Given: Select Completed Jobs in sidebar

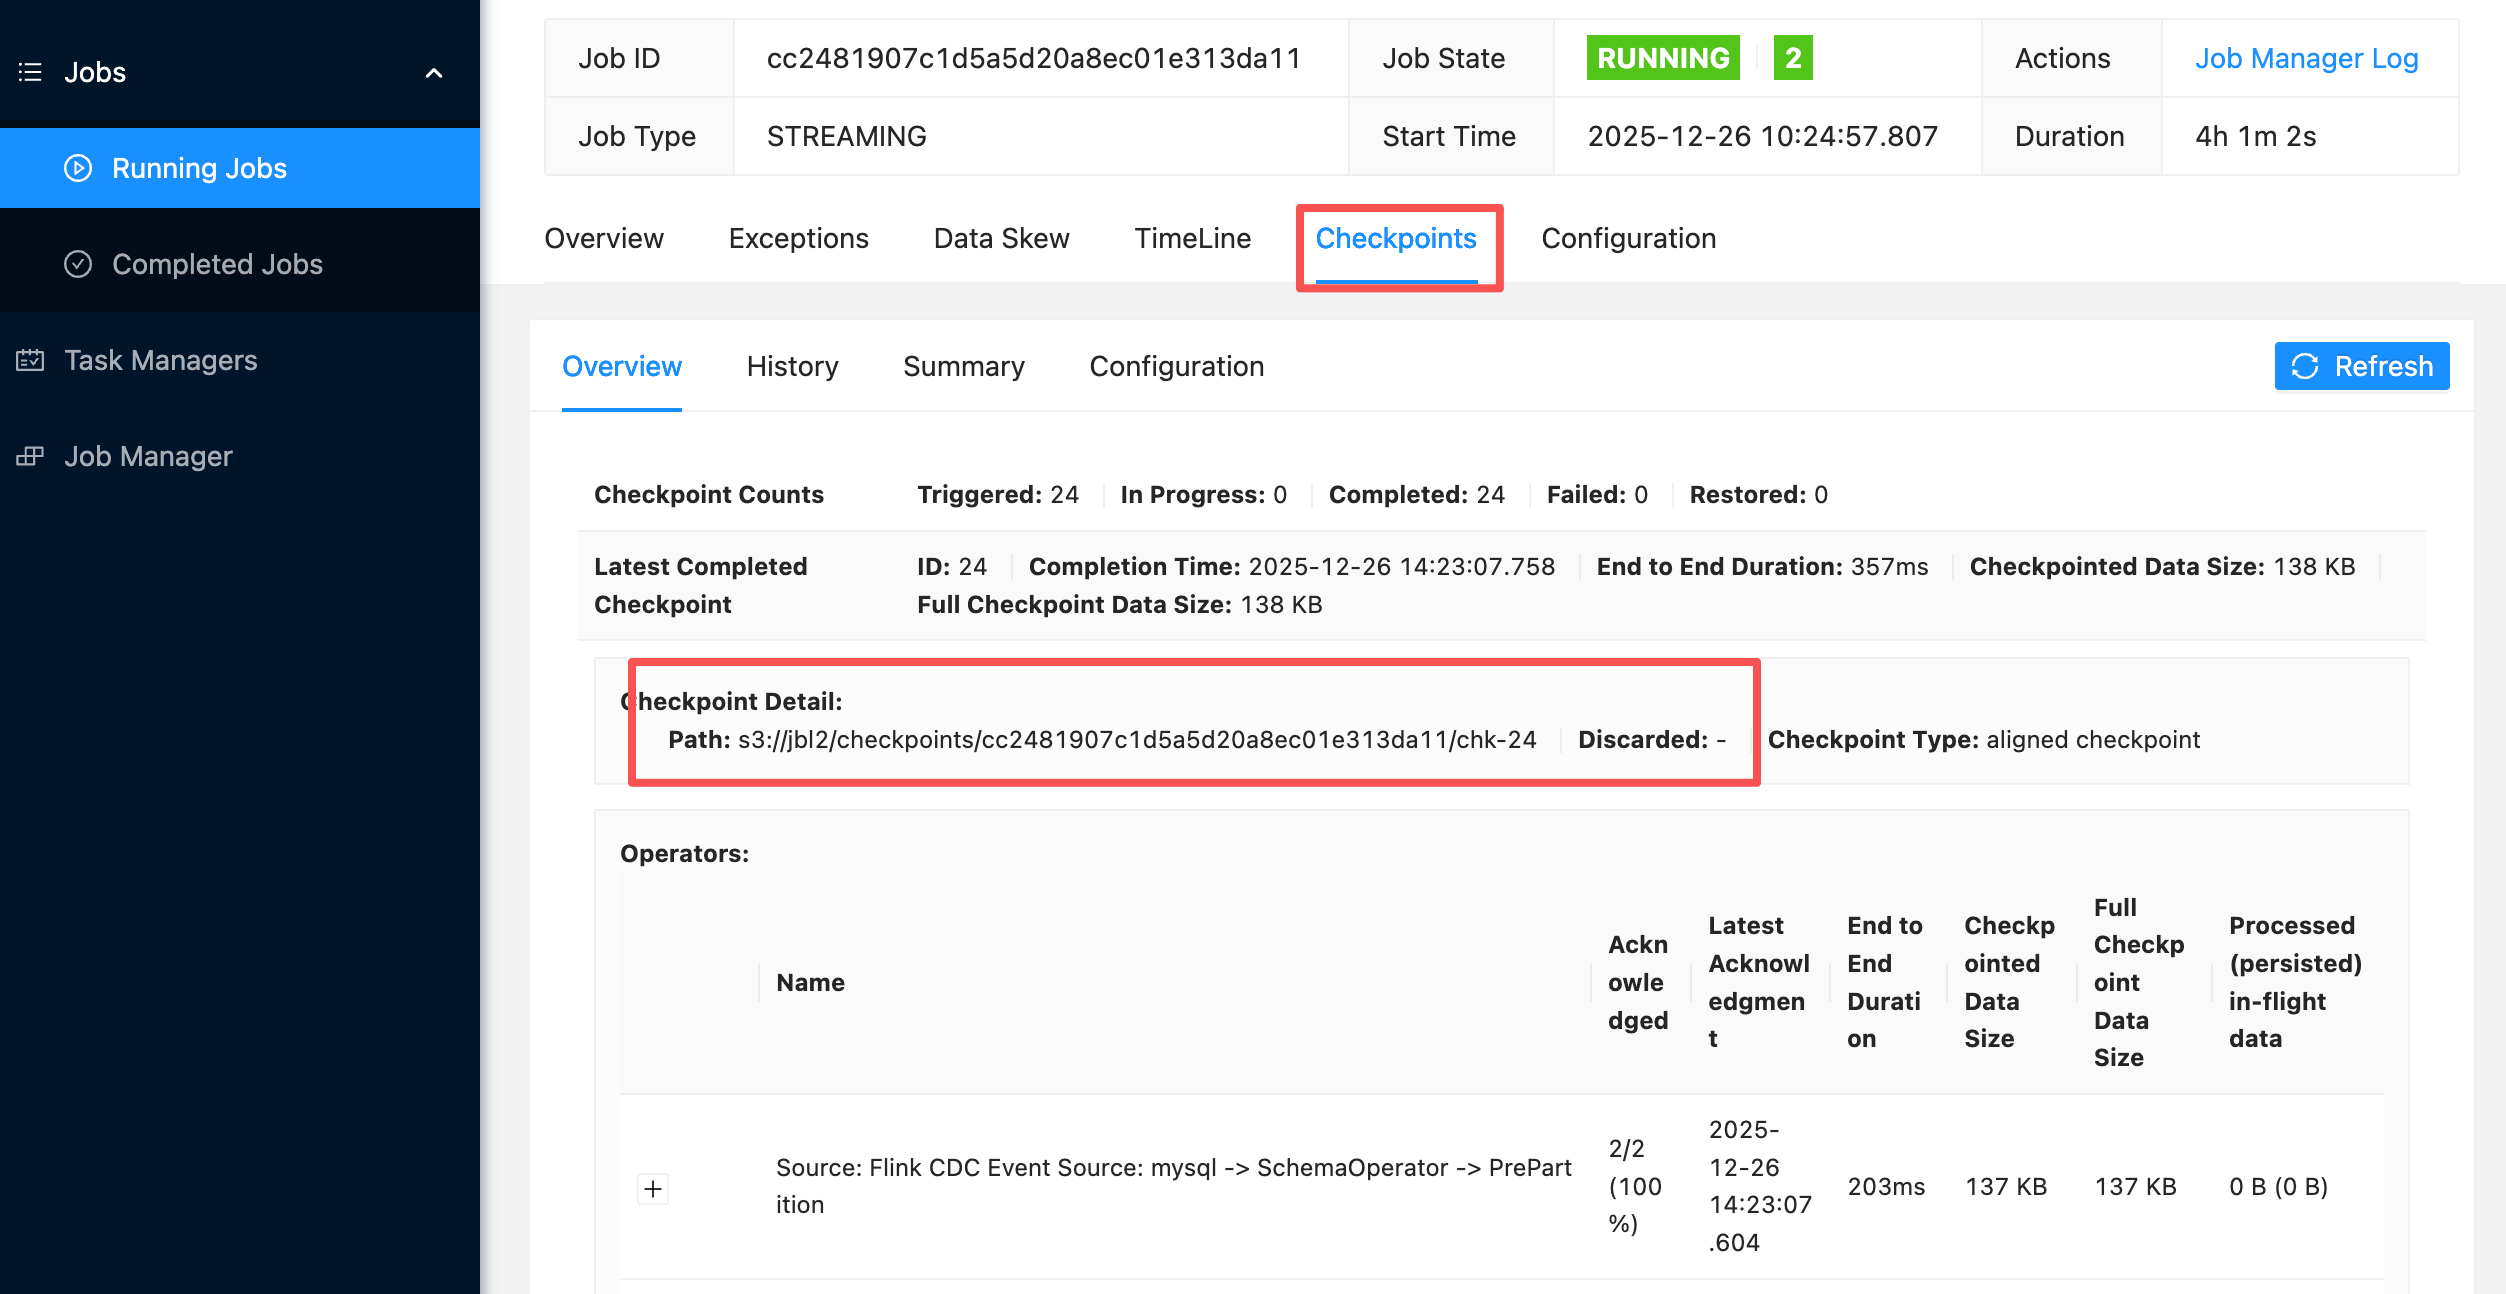Looking at the screenshot, I should click(x=217, y=264).
